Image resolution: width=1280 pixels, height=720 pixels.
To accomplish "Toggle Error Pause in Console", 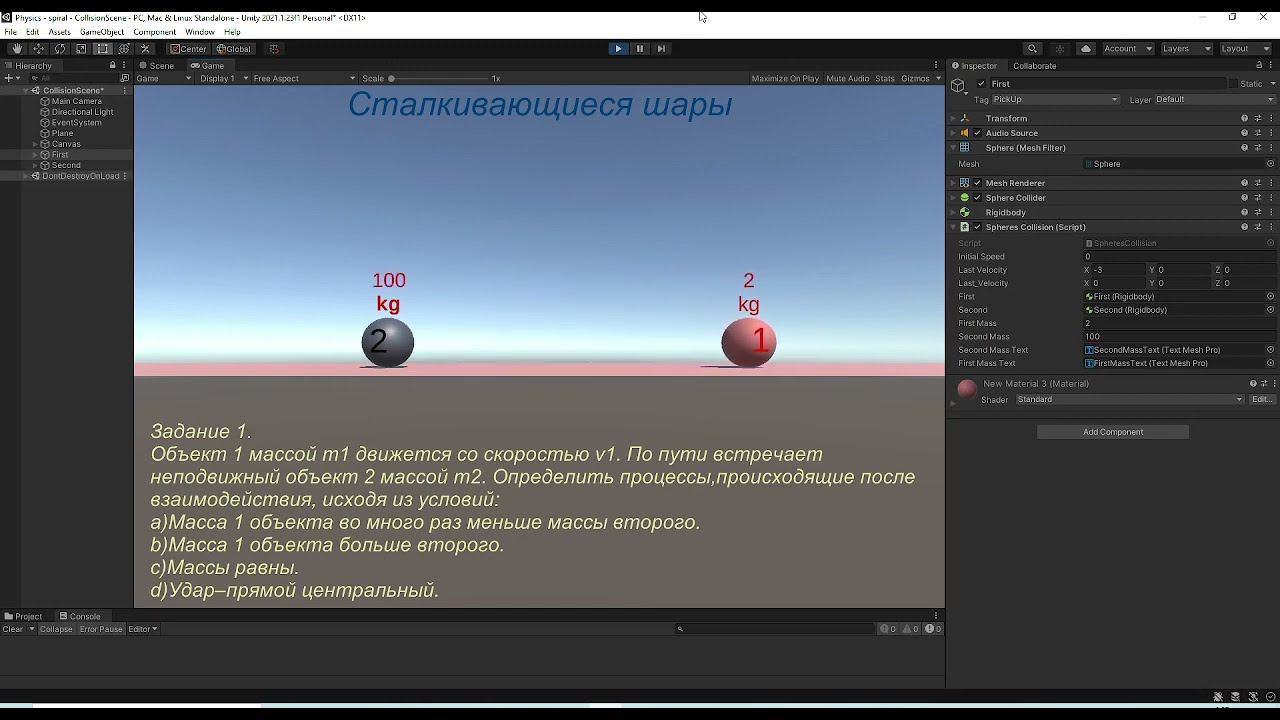I will tap(101, 629).
